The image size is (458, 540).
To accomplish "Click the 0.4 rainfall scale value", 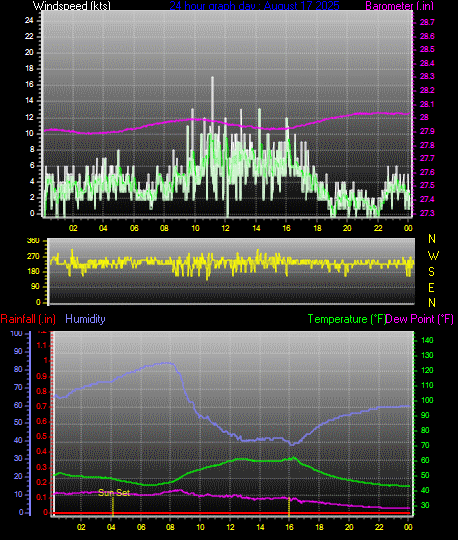I will (42, 451).
